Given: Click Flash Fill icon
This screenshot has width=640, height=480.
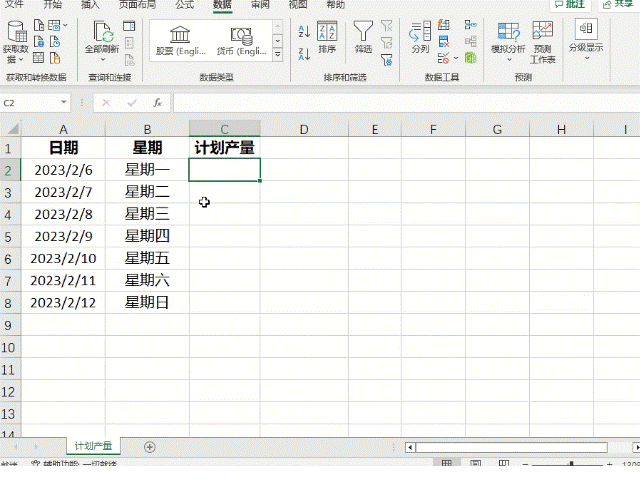Looking at the screenshot, I should (444, 25).
